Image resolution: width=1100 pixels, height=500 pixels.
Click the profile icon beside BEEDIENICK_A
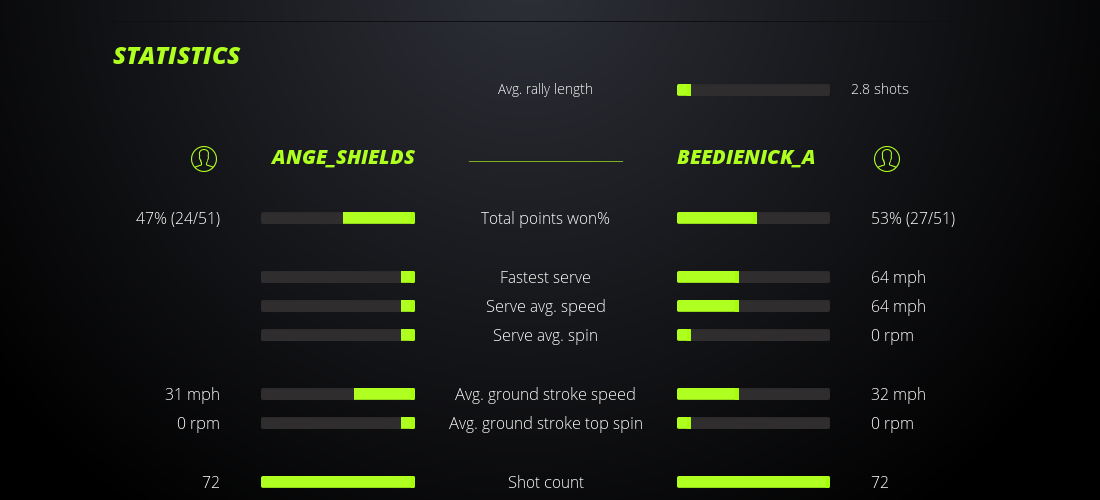point(887,158)
